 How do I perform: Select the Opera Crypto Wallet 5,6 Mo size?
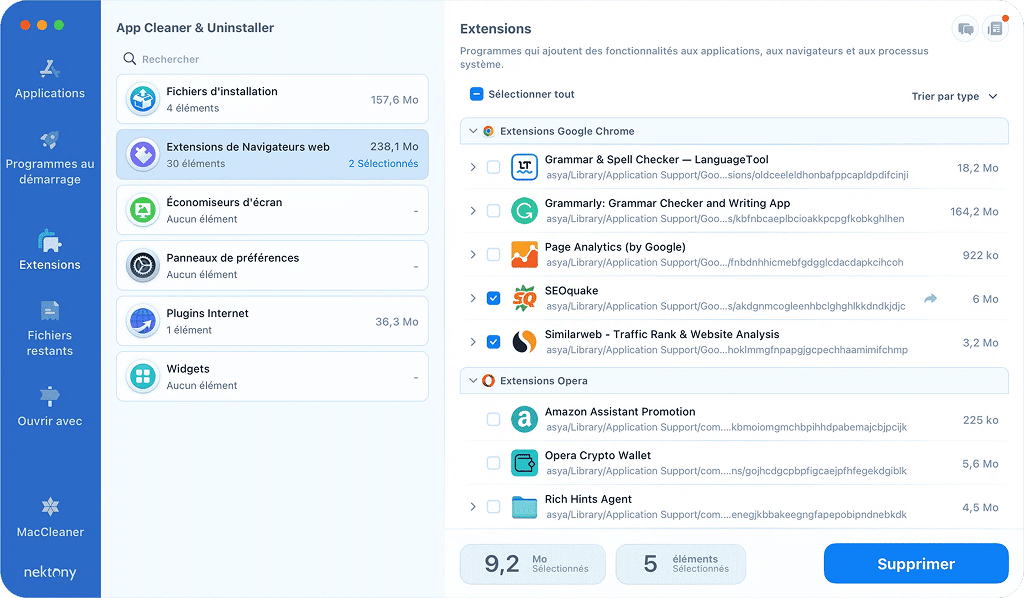click(980, 464)
